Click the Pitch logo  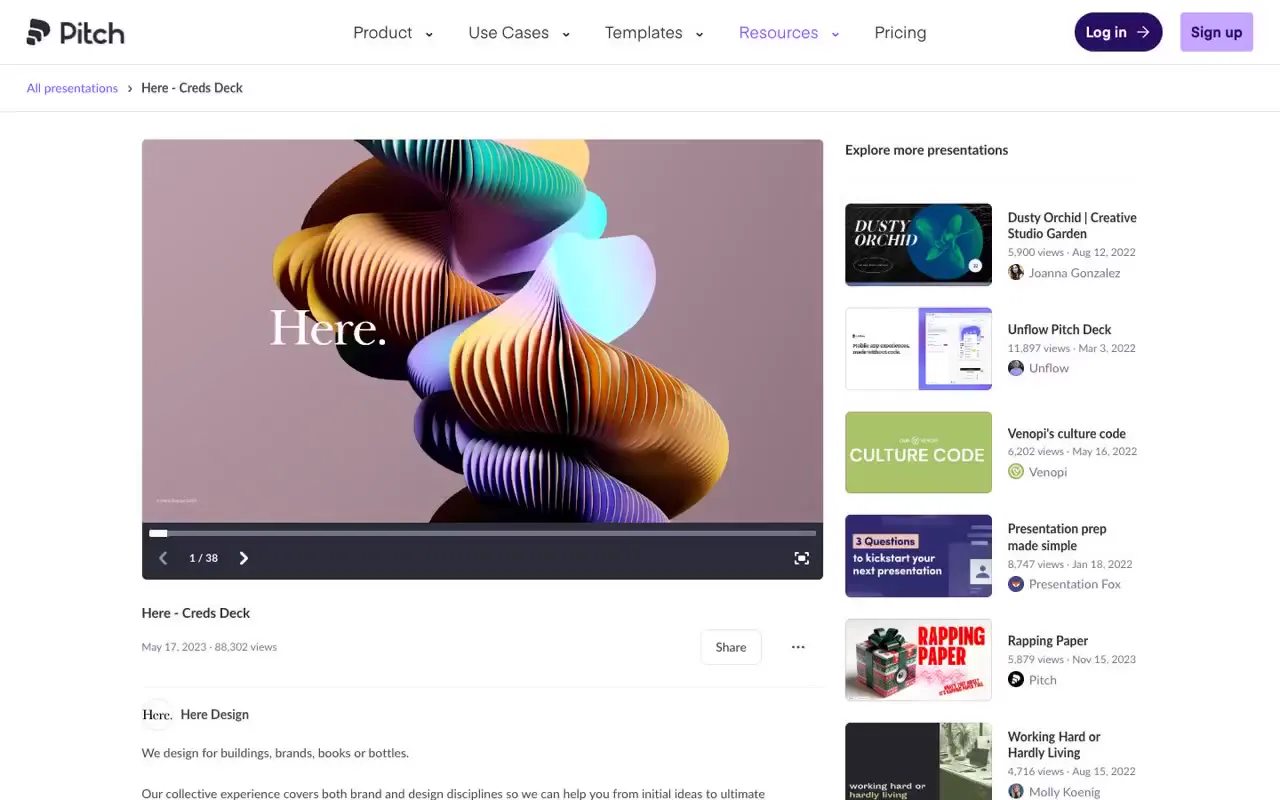pyautogui.click(x=76, y=32)
